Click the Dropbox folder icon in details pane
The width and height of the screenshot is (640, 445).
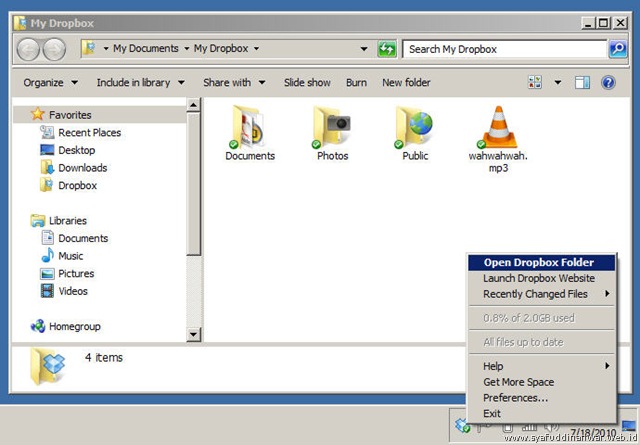coord(48,366)
